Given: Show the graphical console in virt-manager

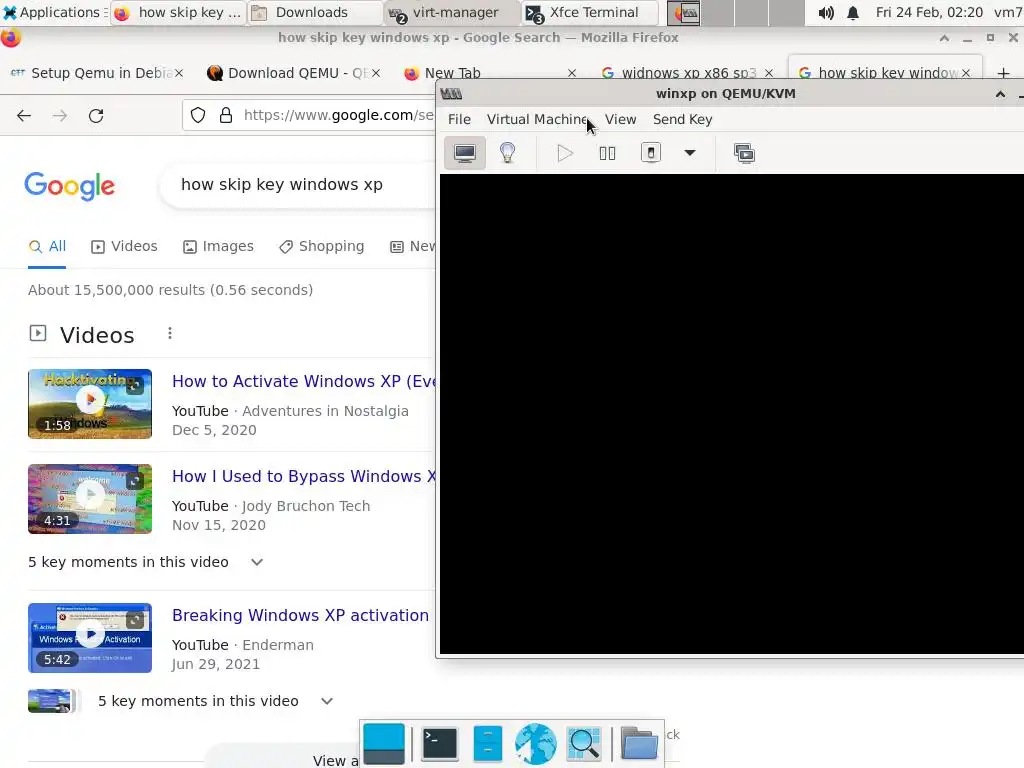Looking at the screenshot, I should tap(464, 153).
